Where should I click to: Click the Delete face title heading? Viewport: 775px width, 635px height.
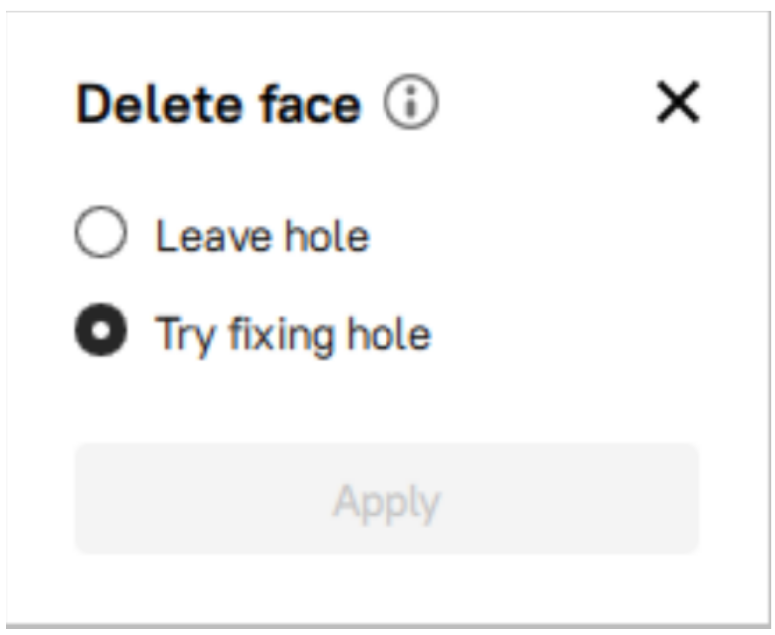(219, 104)
